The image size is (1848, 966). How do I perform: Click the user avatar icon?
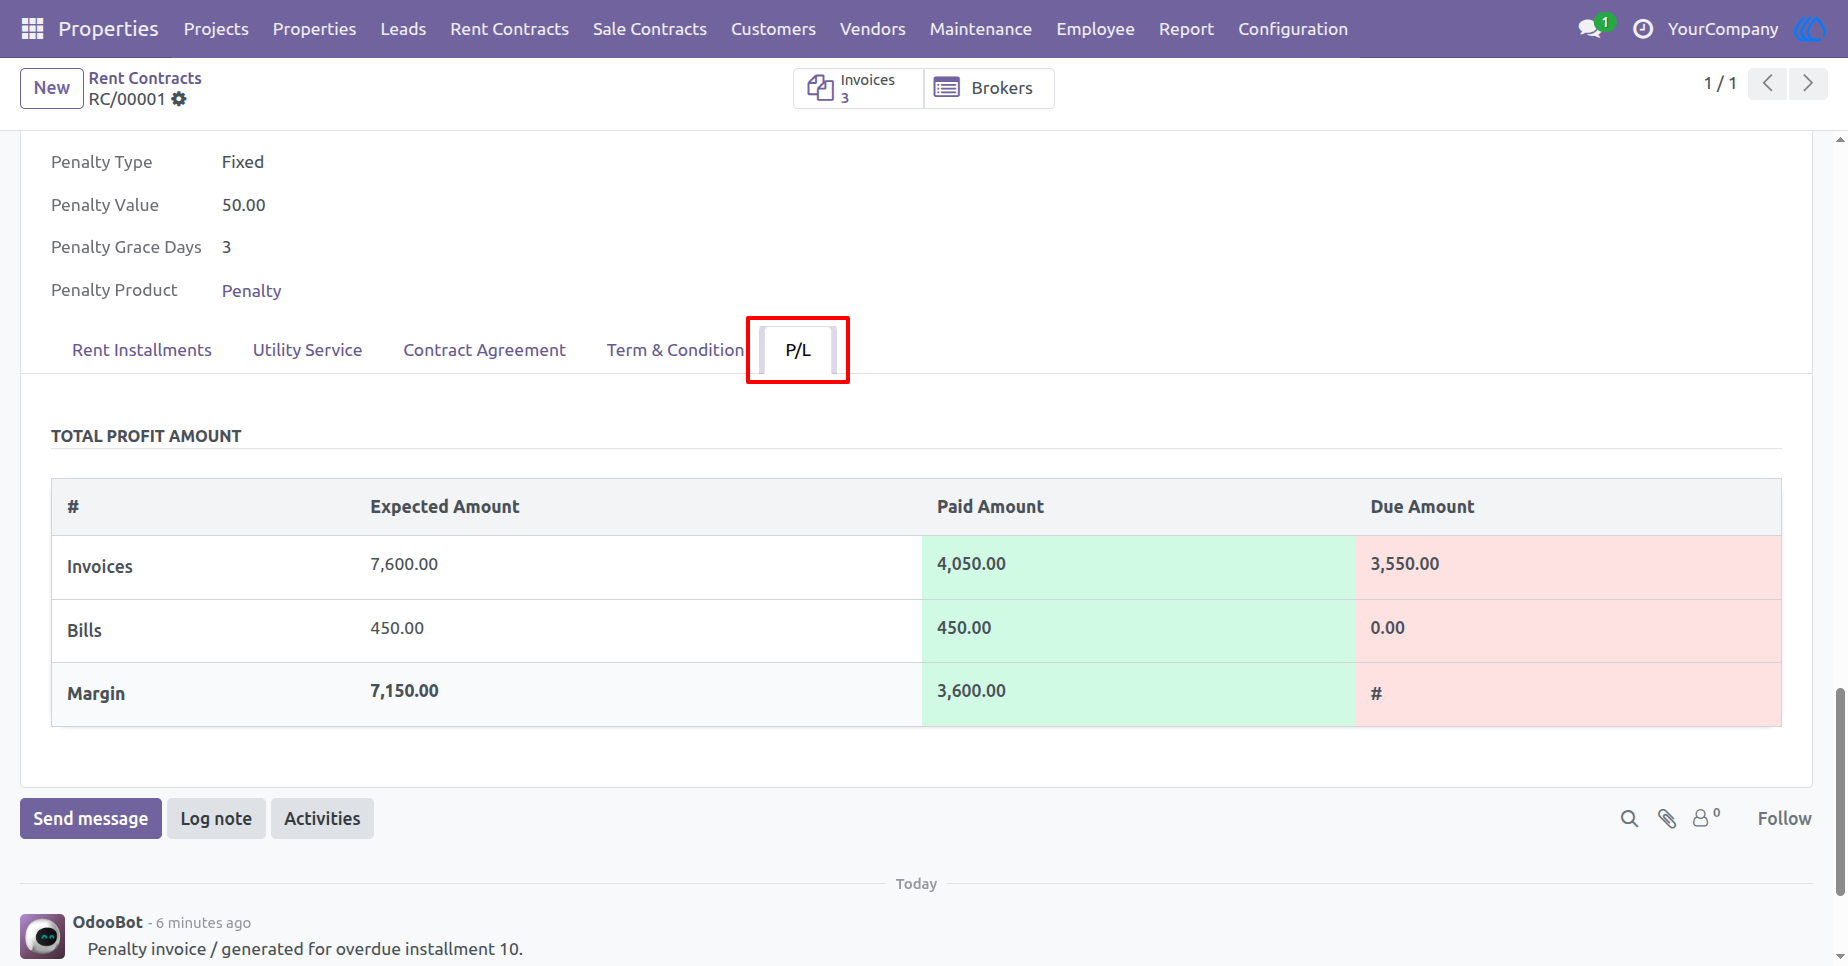click(1810, 29)
